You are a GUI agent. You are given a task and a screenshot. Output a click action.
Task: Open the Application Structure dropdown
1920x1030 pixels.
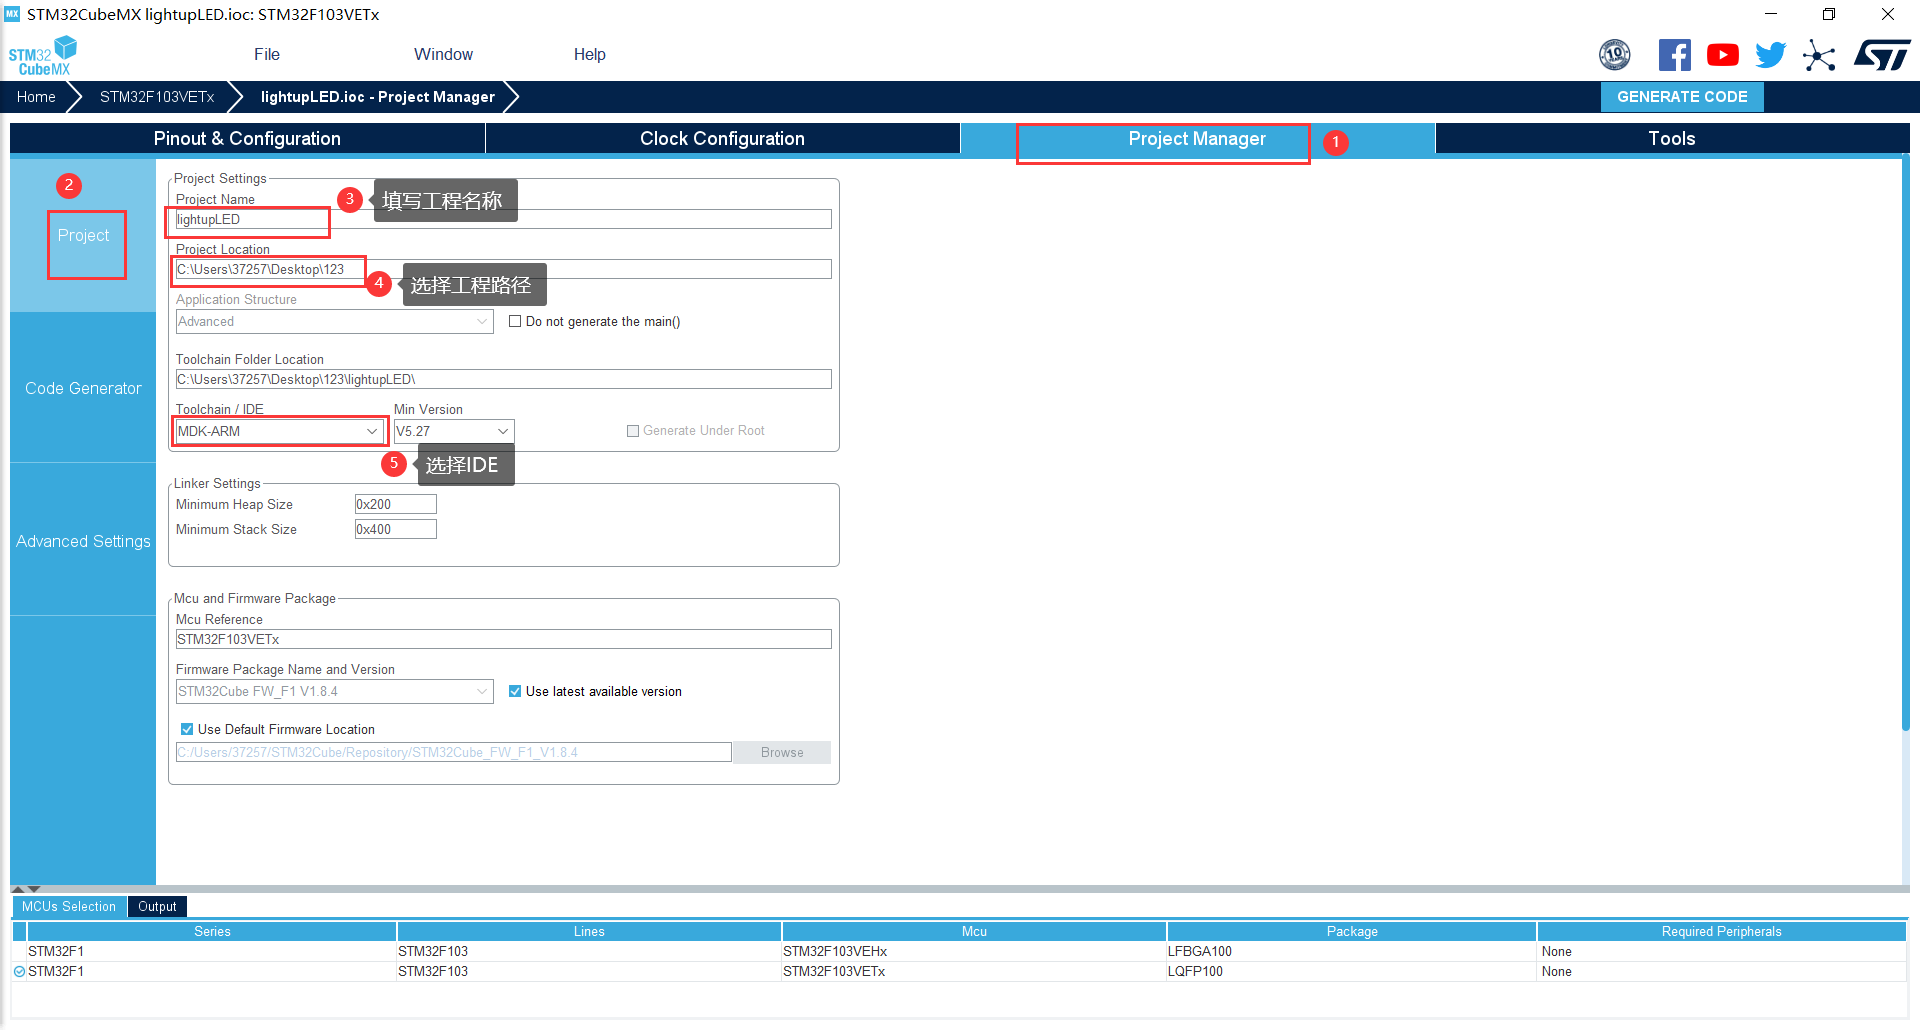pyautogui.click(x=334, y=321)
